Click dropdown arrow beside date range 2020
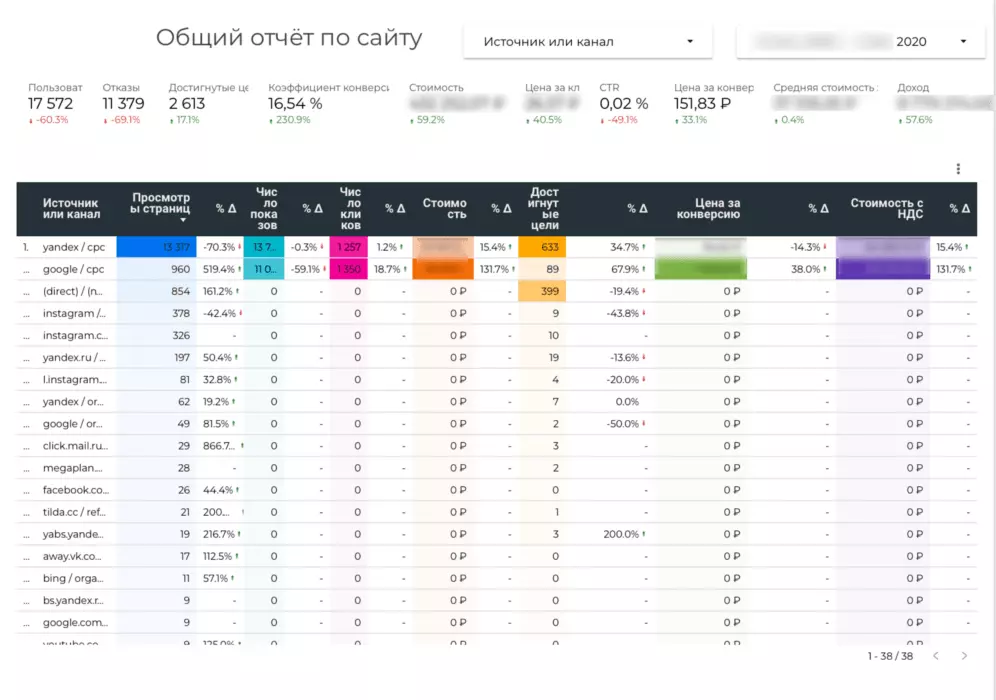 pyautogui.click(x=963, y=42)
